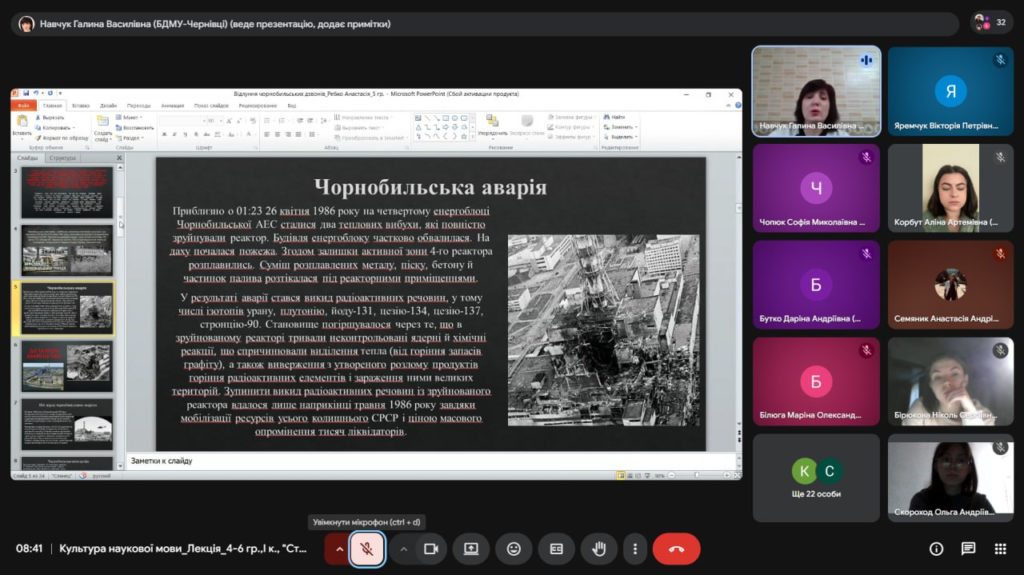
Task: Send a reaction with the emoji button
Action: [514, 549]
